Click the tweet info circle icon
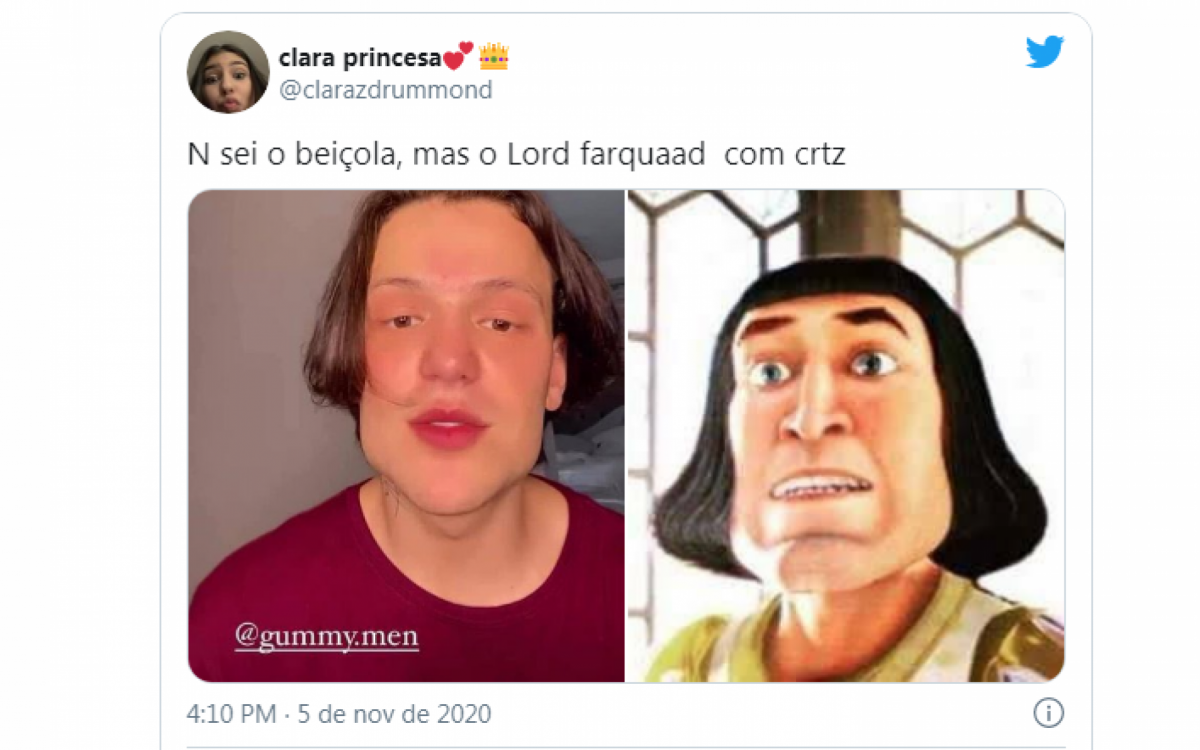 (x=1048, y=713)
